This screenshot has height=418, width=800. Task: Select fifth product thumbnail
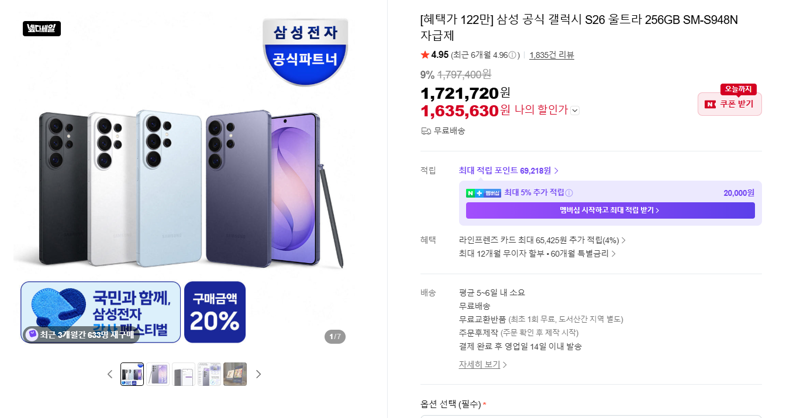point(235,374)
